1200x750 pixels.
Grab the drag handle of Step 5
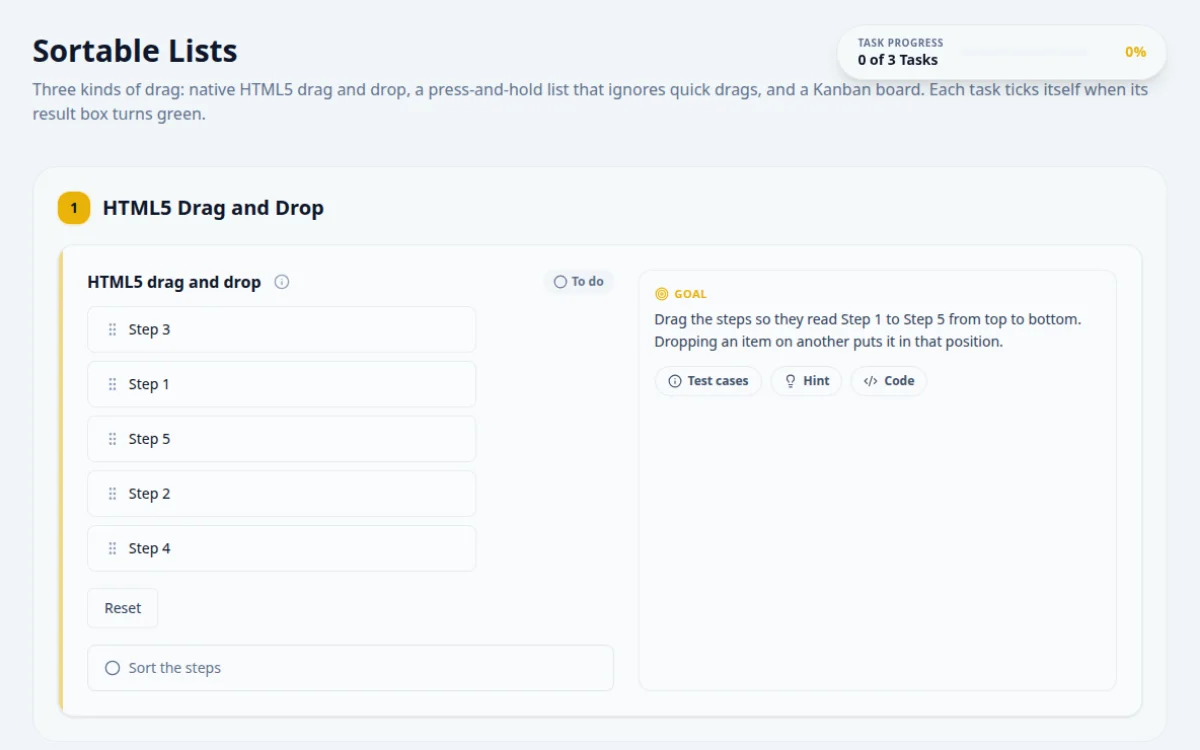pyautogui.click(x=112, y=440)
